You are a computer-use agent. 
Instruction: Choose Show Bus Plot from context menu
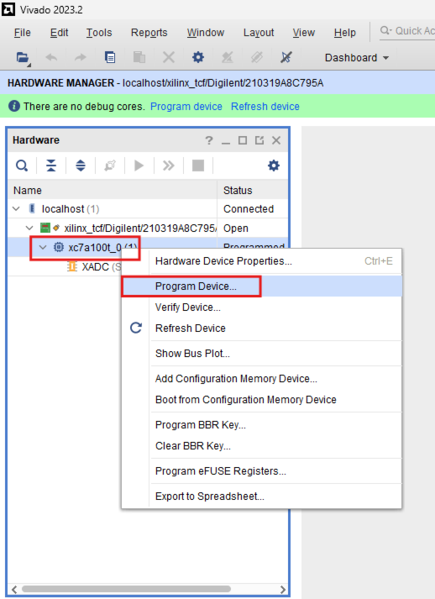pos(262,353)
